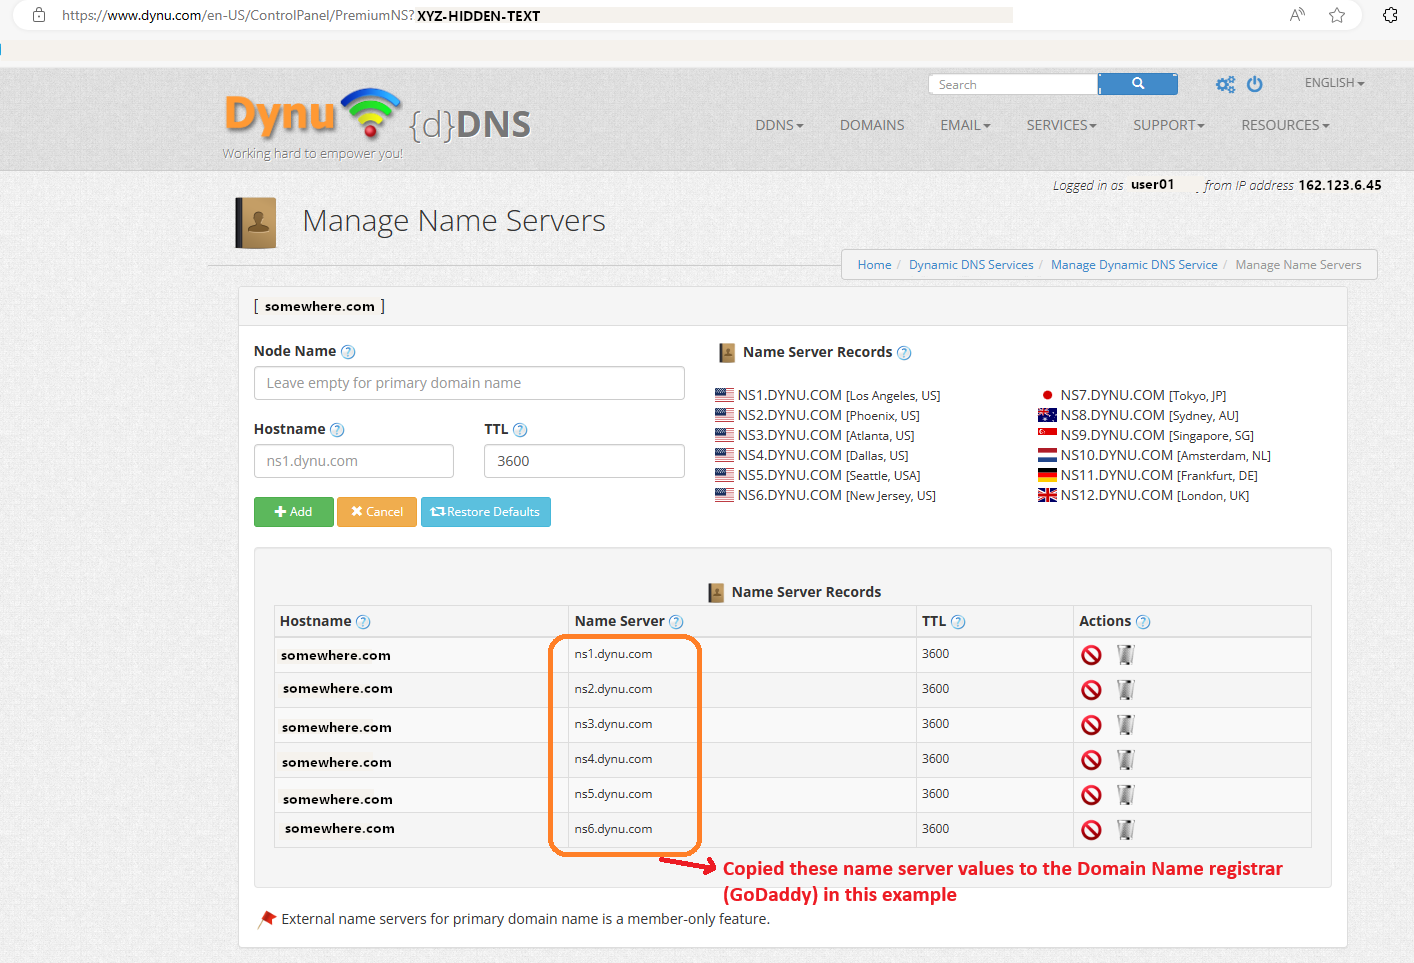1414x963 pixels.
Task: Open the browser extensions icon
Action: [1390, 15]
